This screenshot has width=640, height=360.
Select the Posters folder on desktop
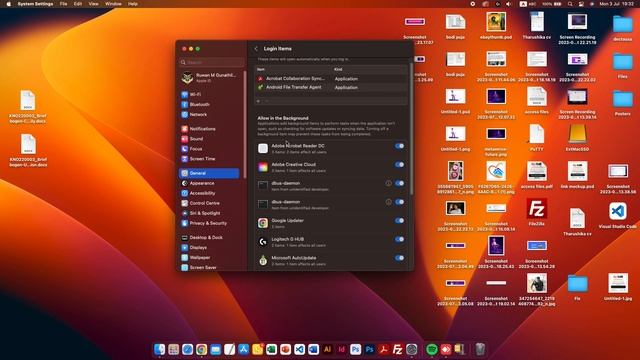point(622,103)
